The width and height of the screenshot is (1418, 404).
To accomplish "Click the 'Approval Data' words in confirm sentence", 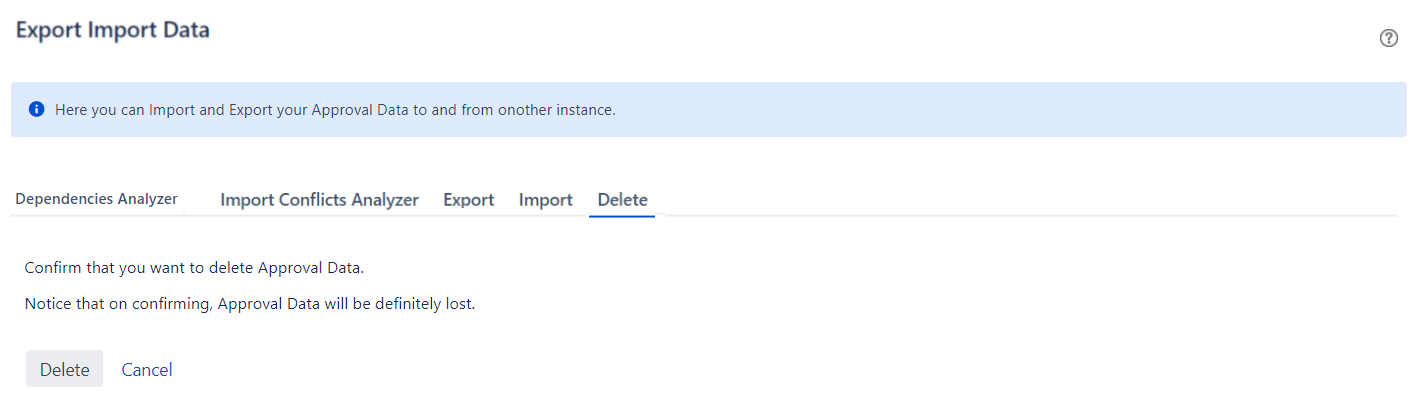I will (x=309, y=269).
